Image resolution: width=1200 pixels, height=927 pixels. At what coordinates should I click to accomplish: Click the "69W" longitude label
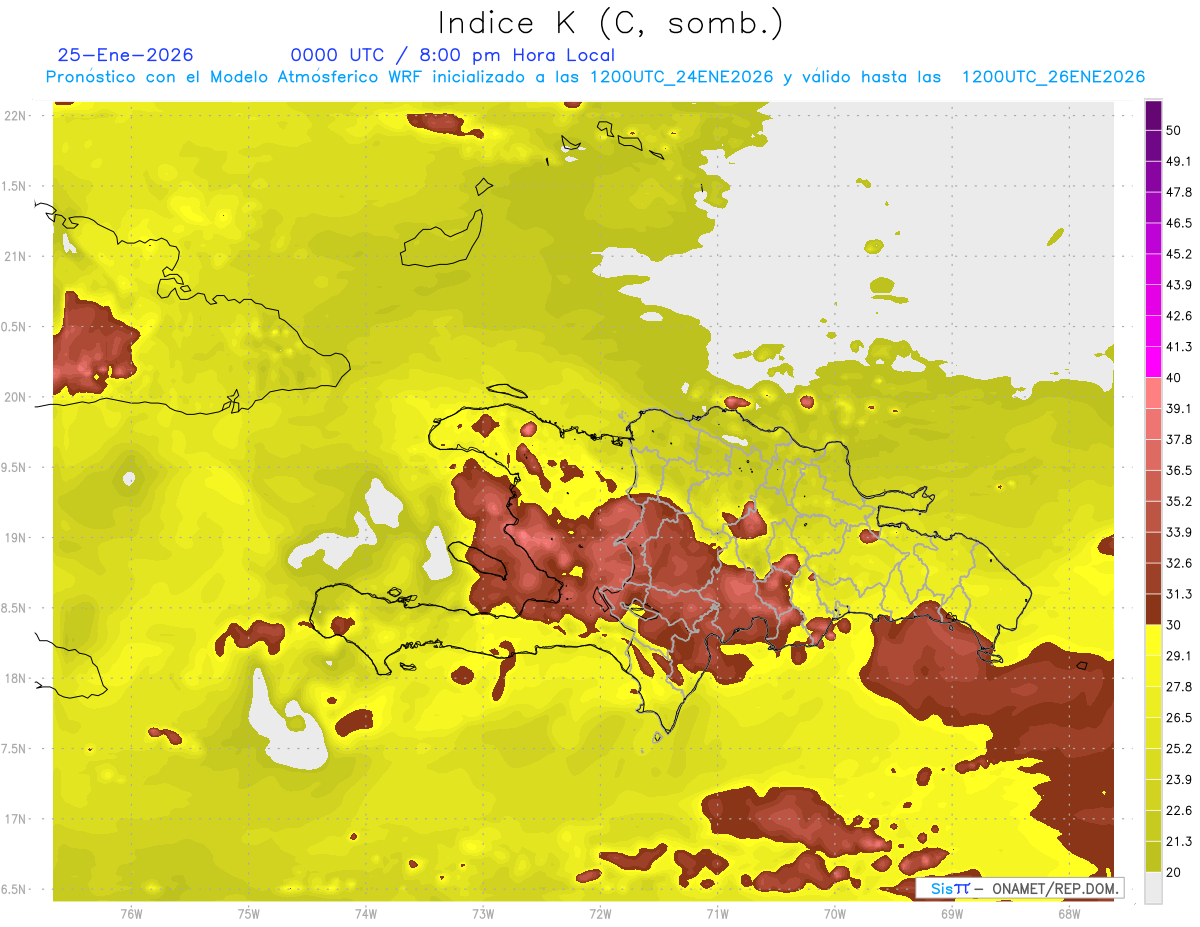pyautogui.click(x=952, y=913)
